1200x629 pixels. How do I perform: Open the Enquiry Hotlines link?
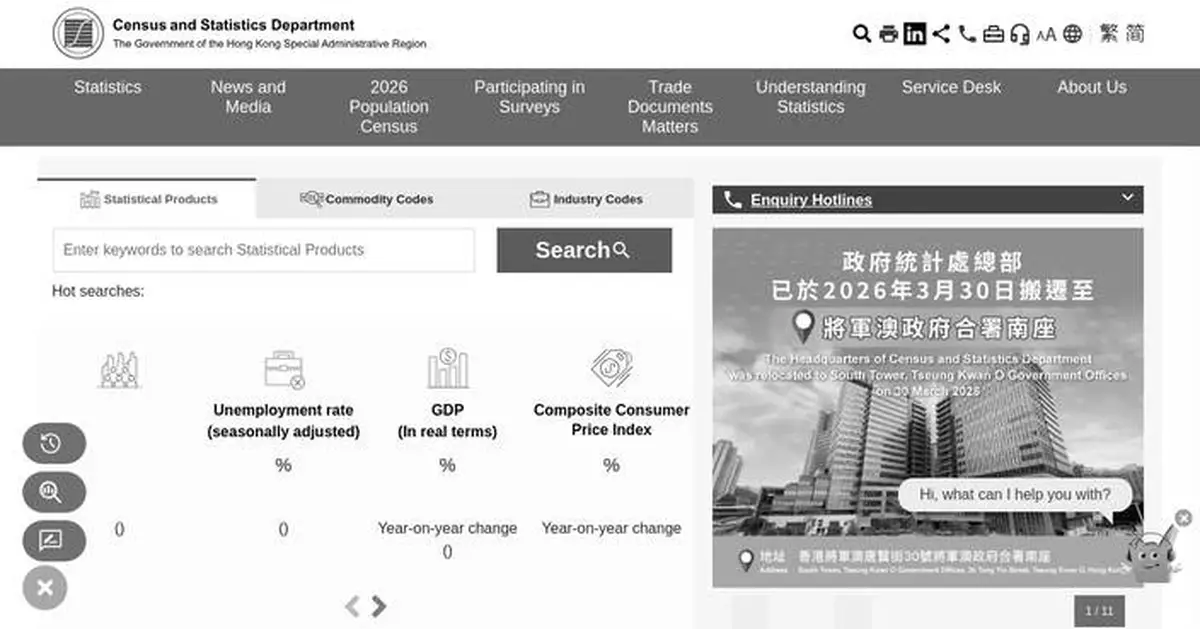(811, 200)
